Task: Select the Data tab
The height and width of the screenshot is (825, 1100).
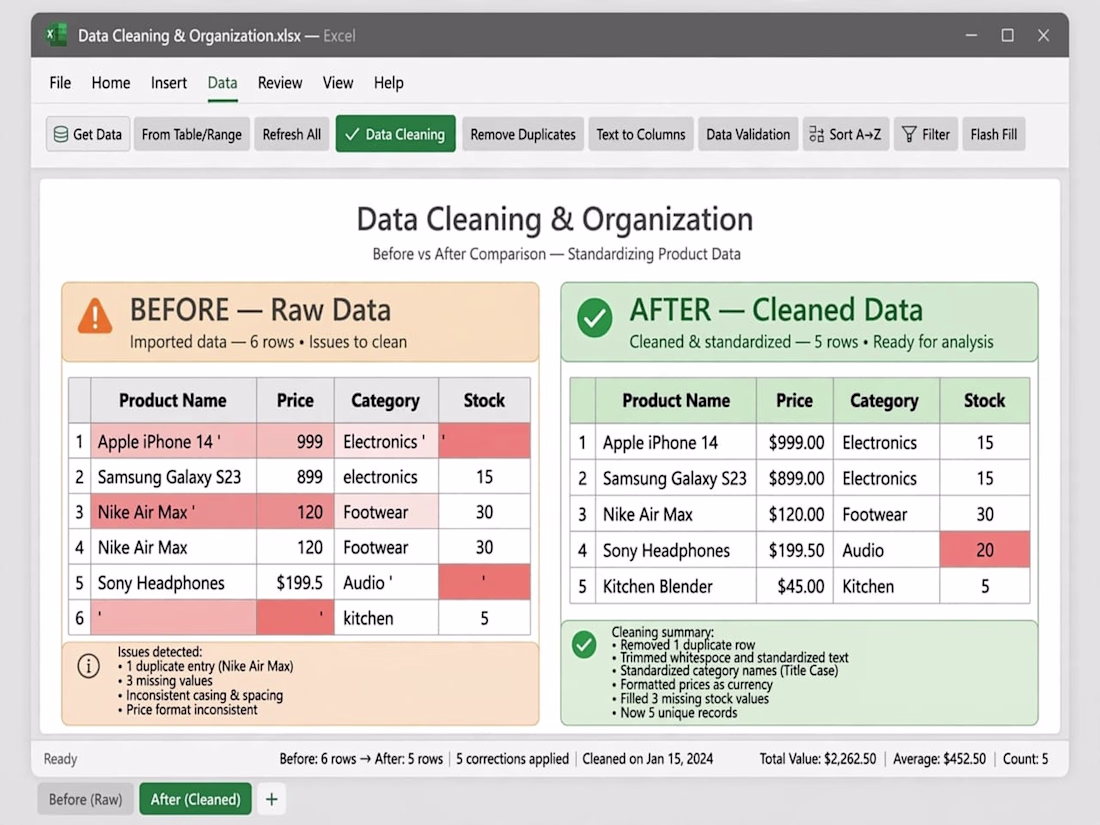Action: [x=222, y=83]
